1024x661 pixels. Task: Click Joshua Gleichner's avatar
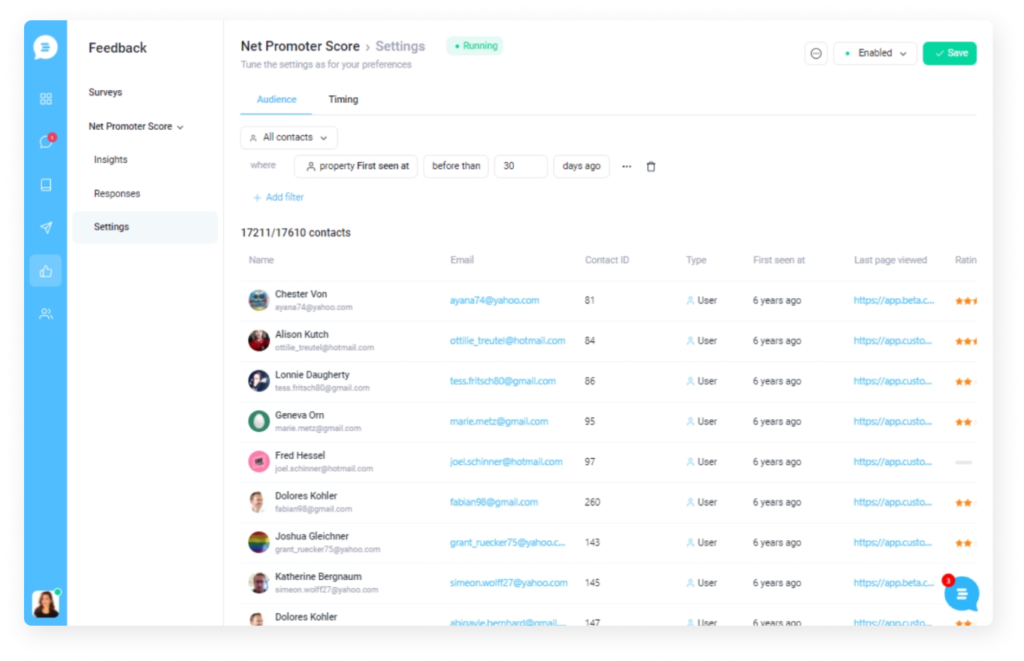point(259,542)
